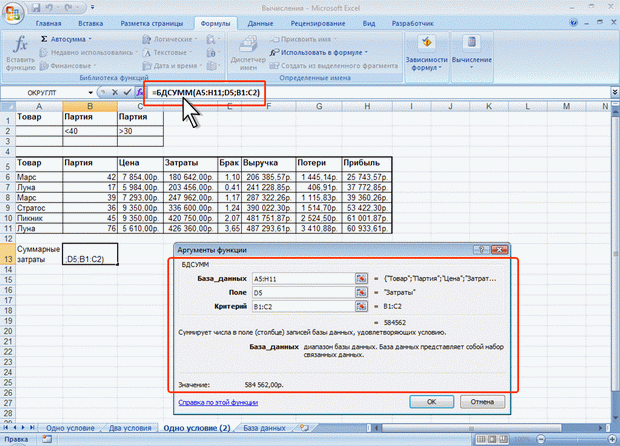This screenshot has height=446, width=620.
Task: Open Text (Текстовые) functions list
Action: (168, 52)
